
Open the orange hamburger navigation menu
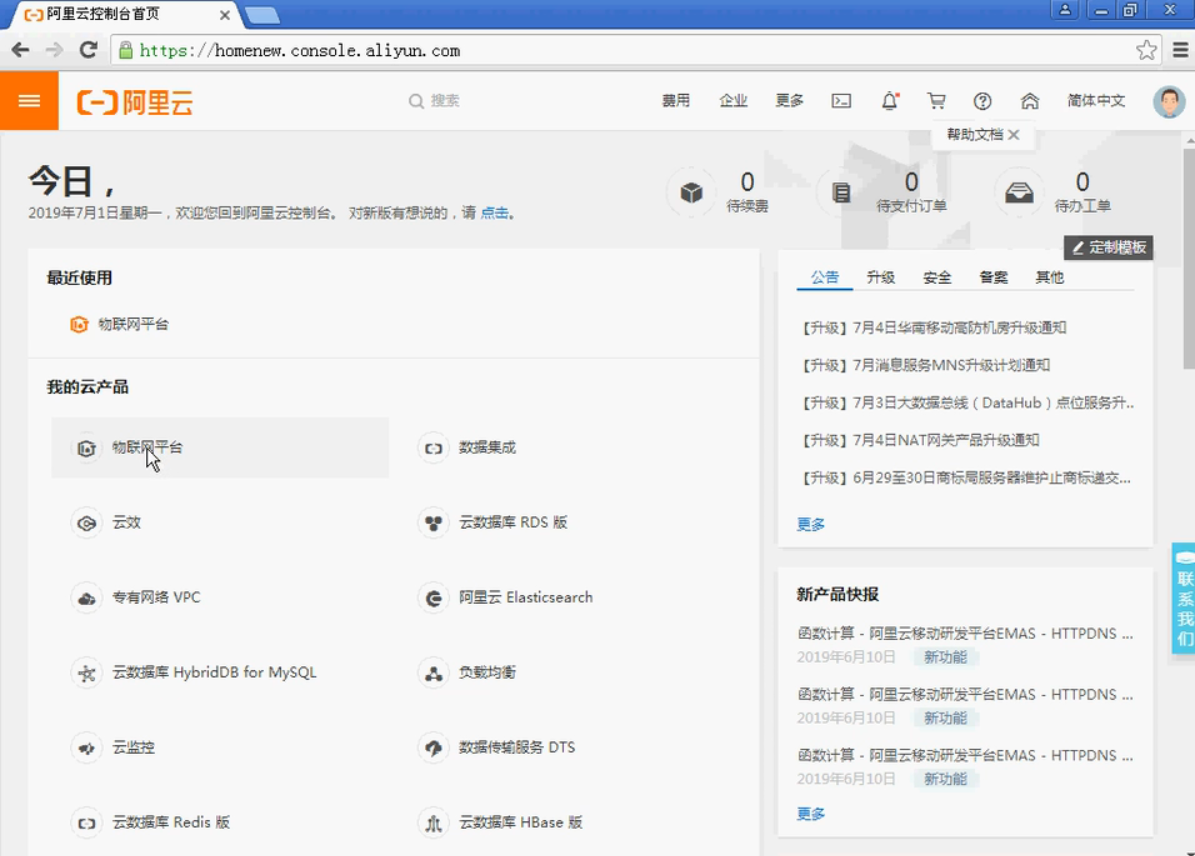29,101
